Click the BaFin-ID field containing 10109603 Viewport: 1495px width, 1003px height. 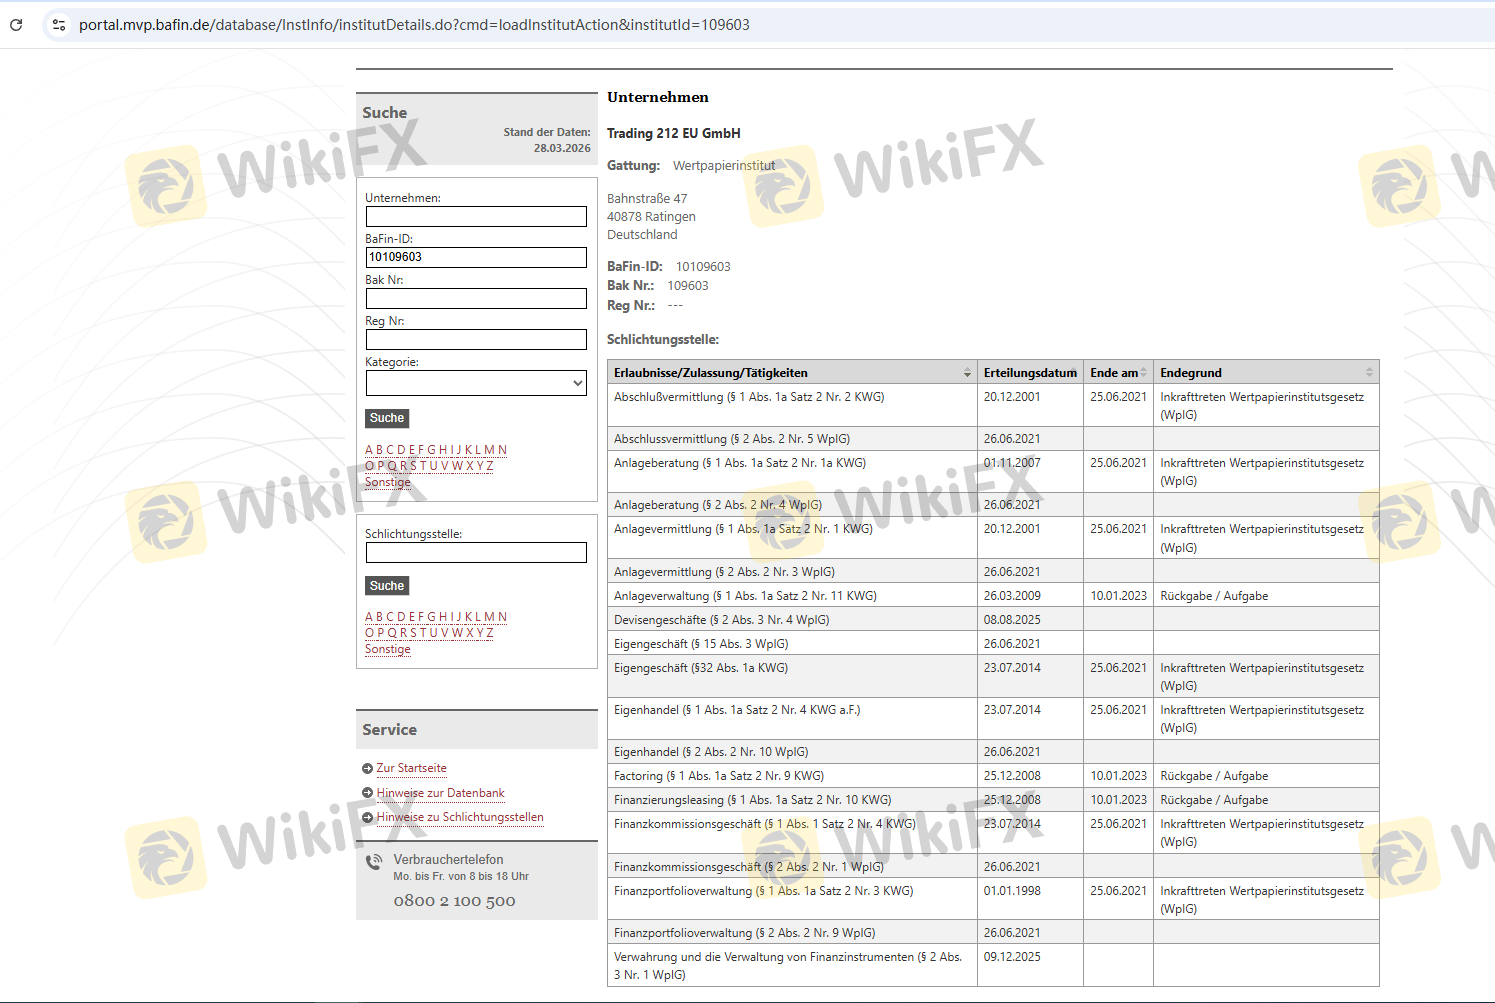pyautogui.click(x=476, y=257)
